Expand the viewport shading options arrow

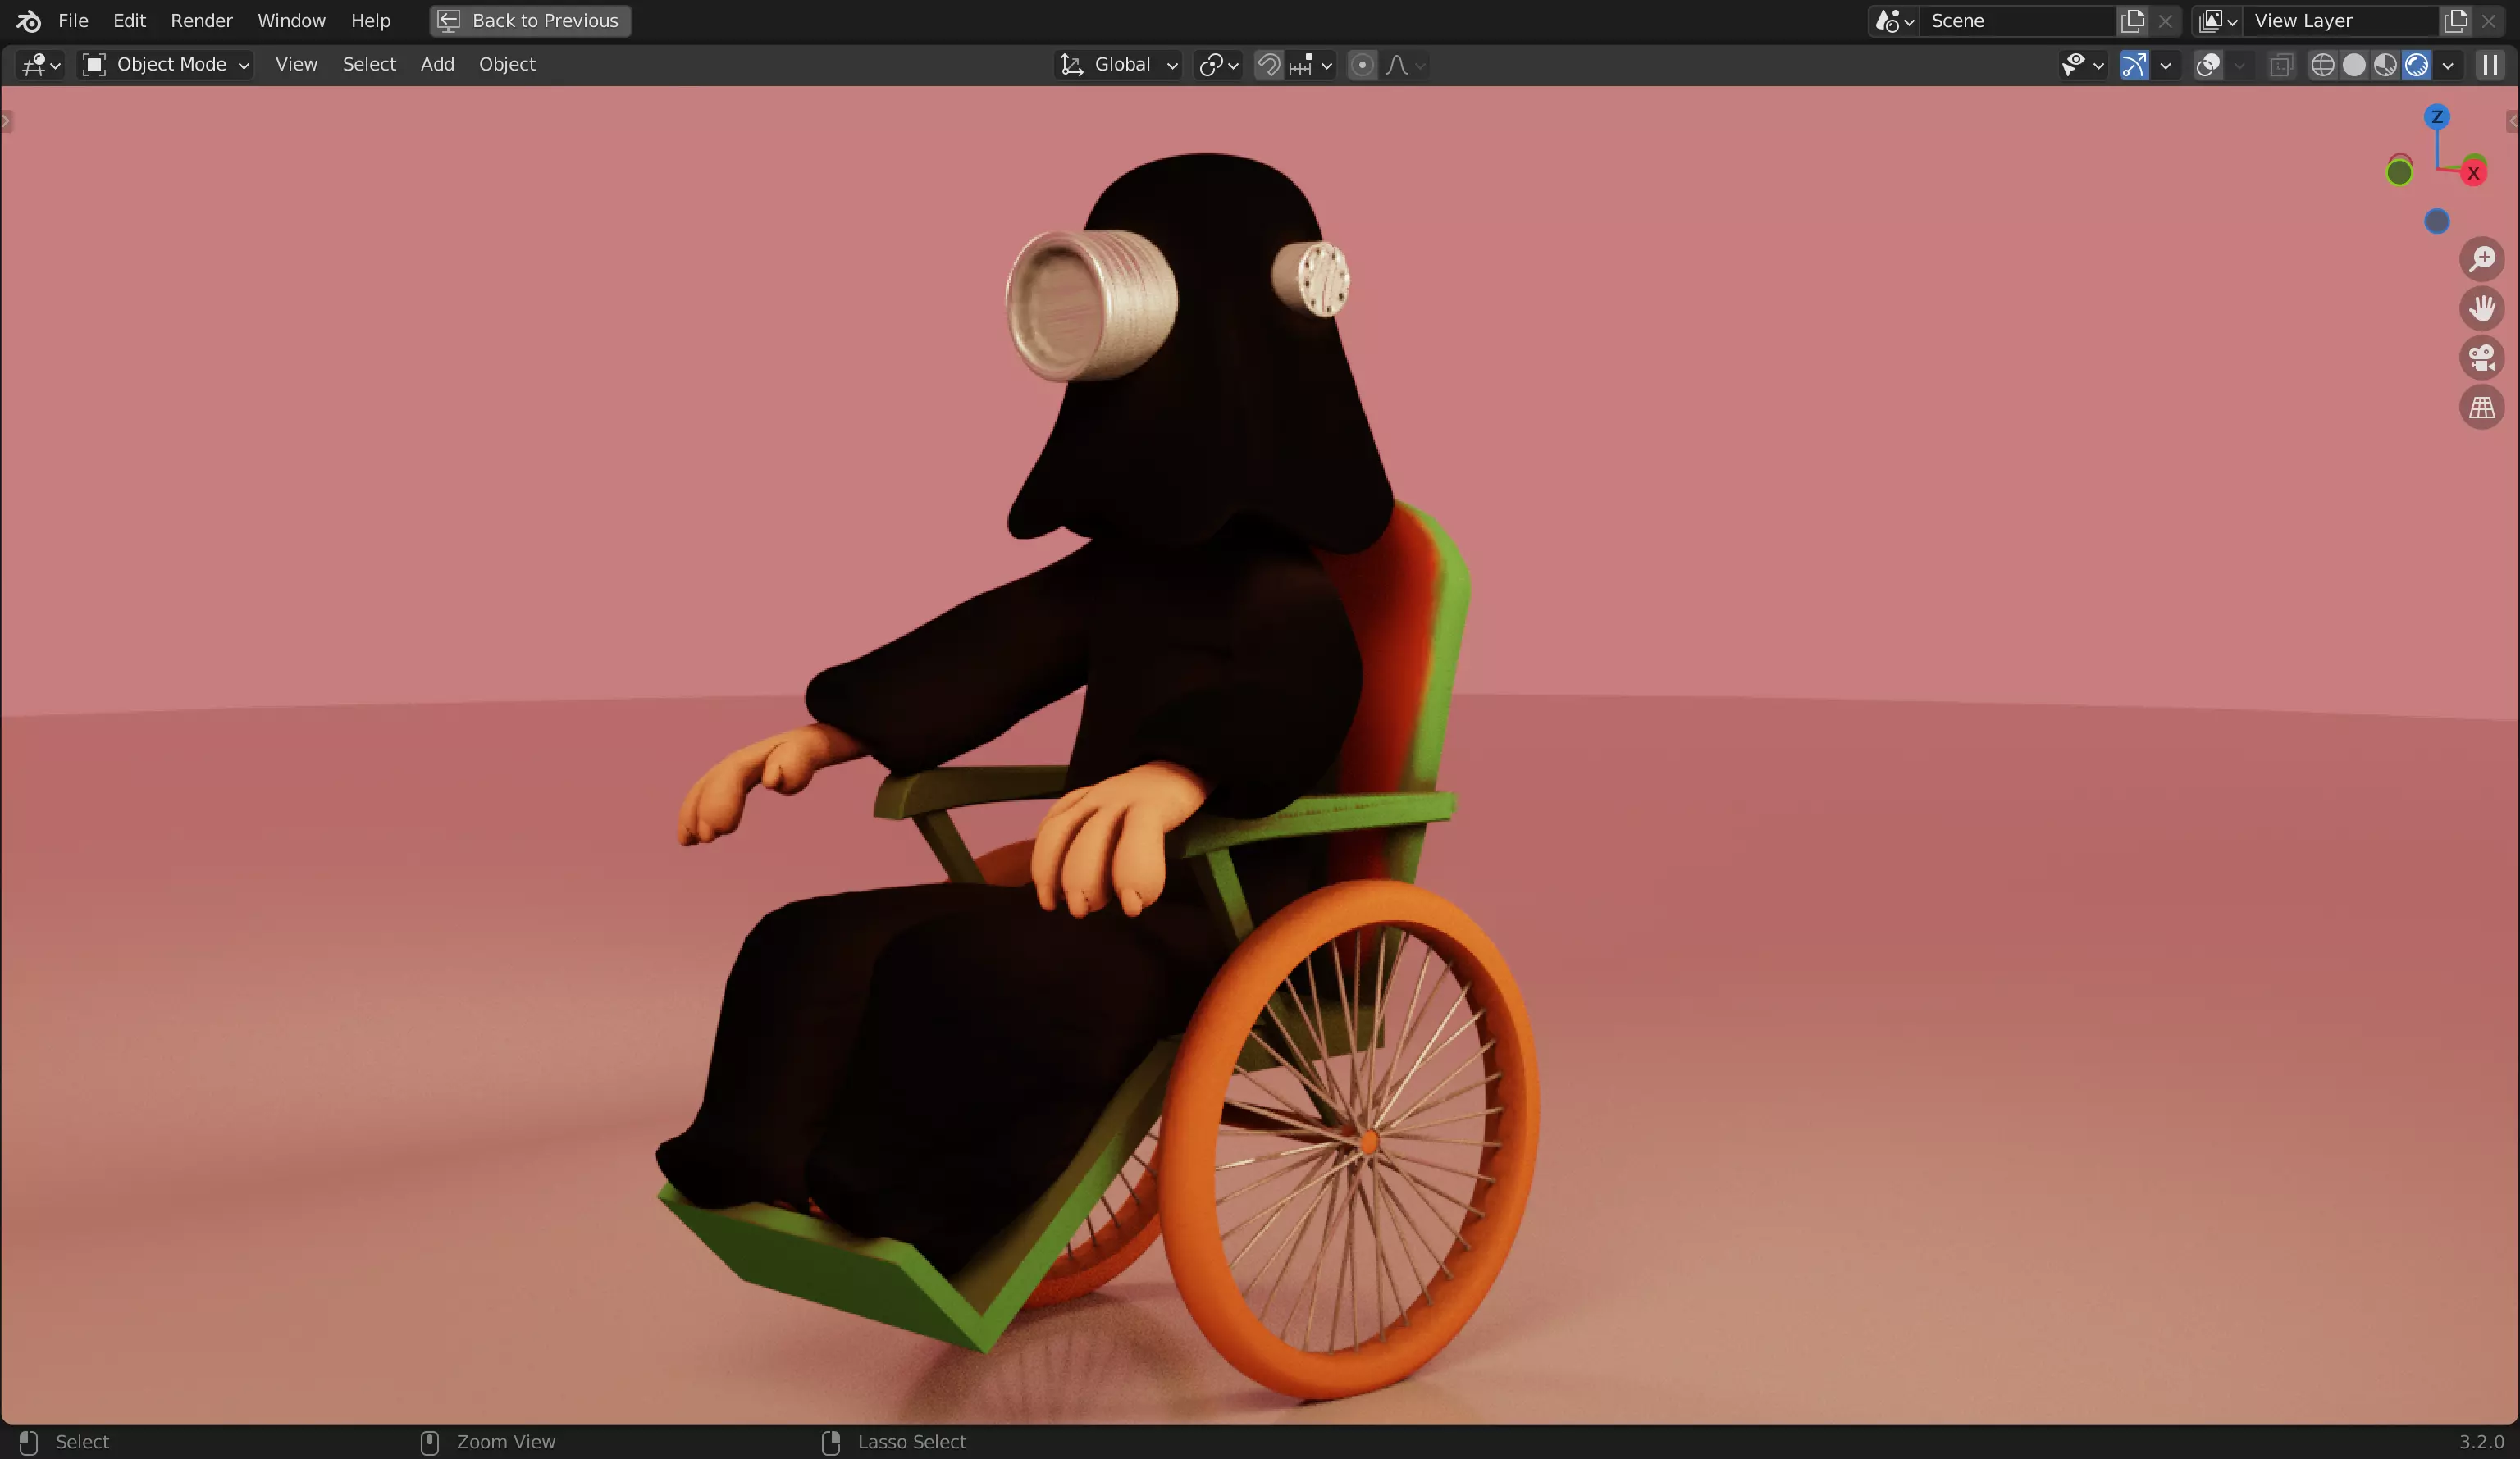coord(2447,65)
